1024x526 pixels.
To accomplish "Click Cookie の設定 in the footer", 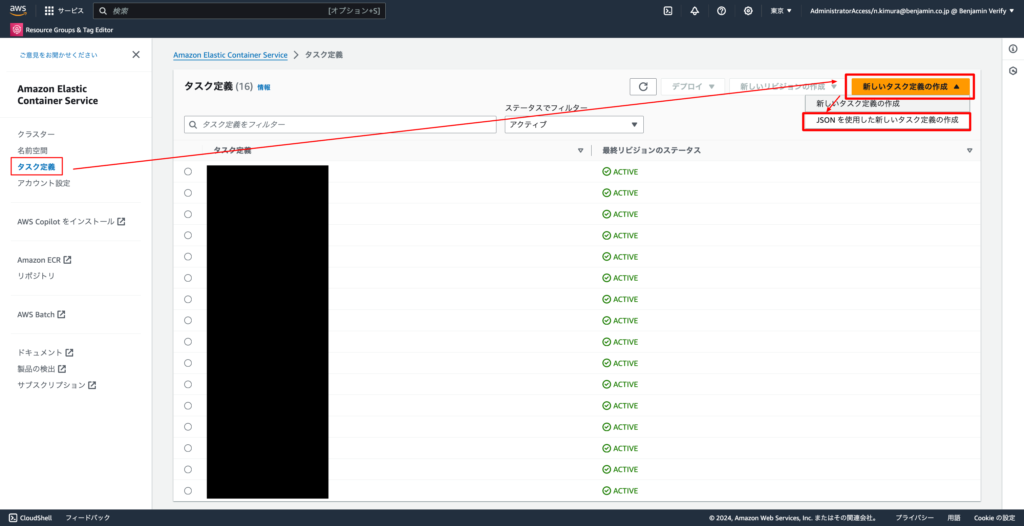I will 994,518.
